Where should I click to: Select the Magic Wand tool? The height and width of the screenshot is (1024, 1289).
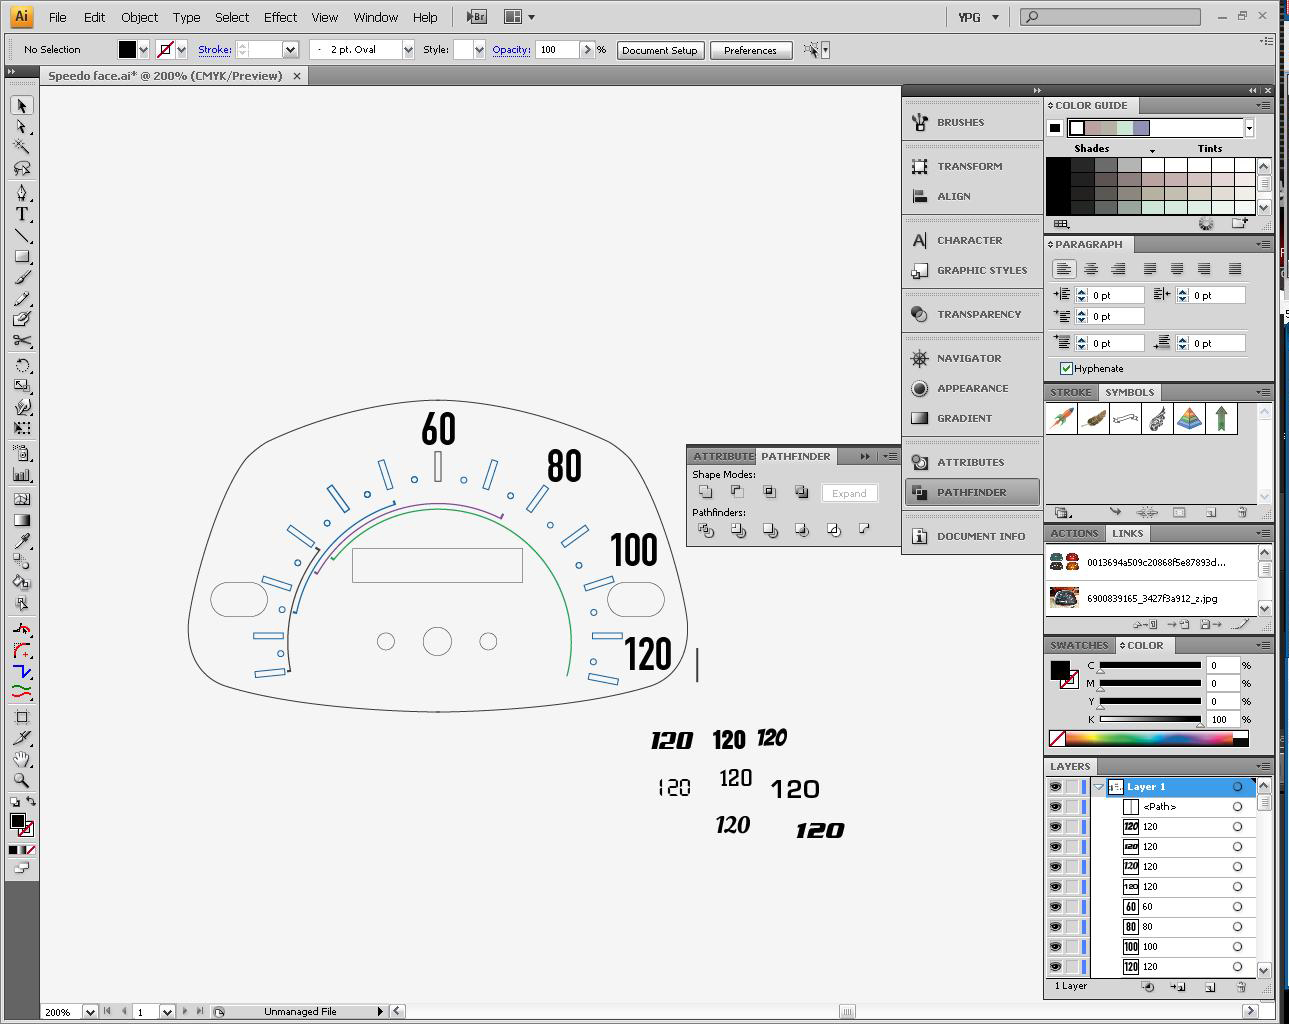pos(21,147)
